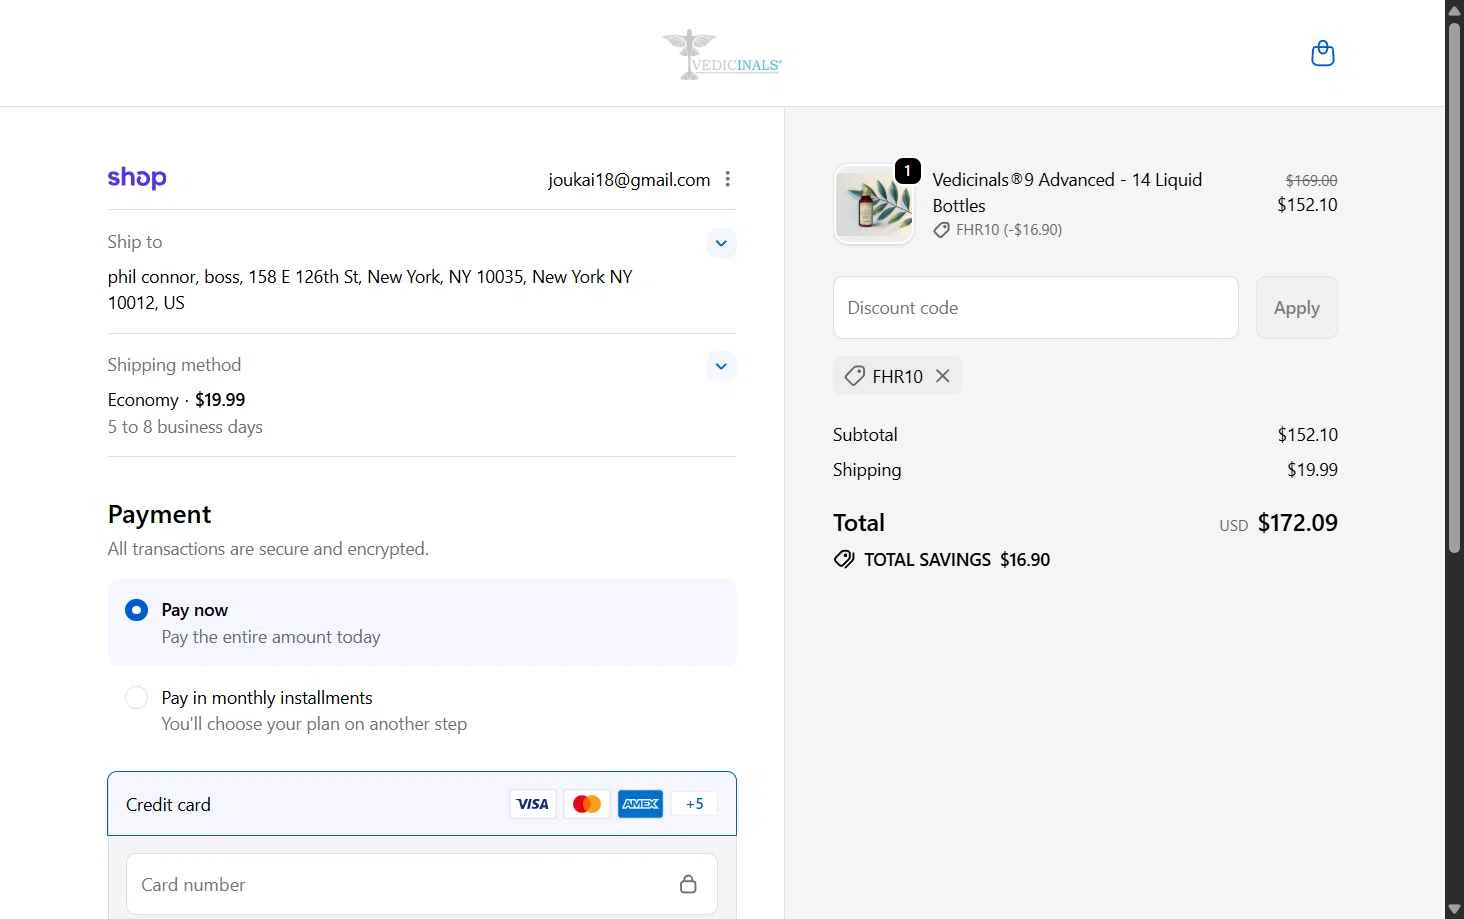Click the Total Savings tag icon
Viewport: 1464px width, 919px height.
[844, 559]
